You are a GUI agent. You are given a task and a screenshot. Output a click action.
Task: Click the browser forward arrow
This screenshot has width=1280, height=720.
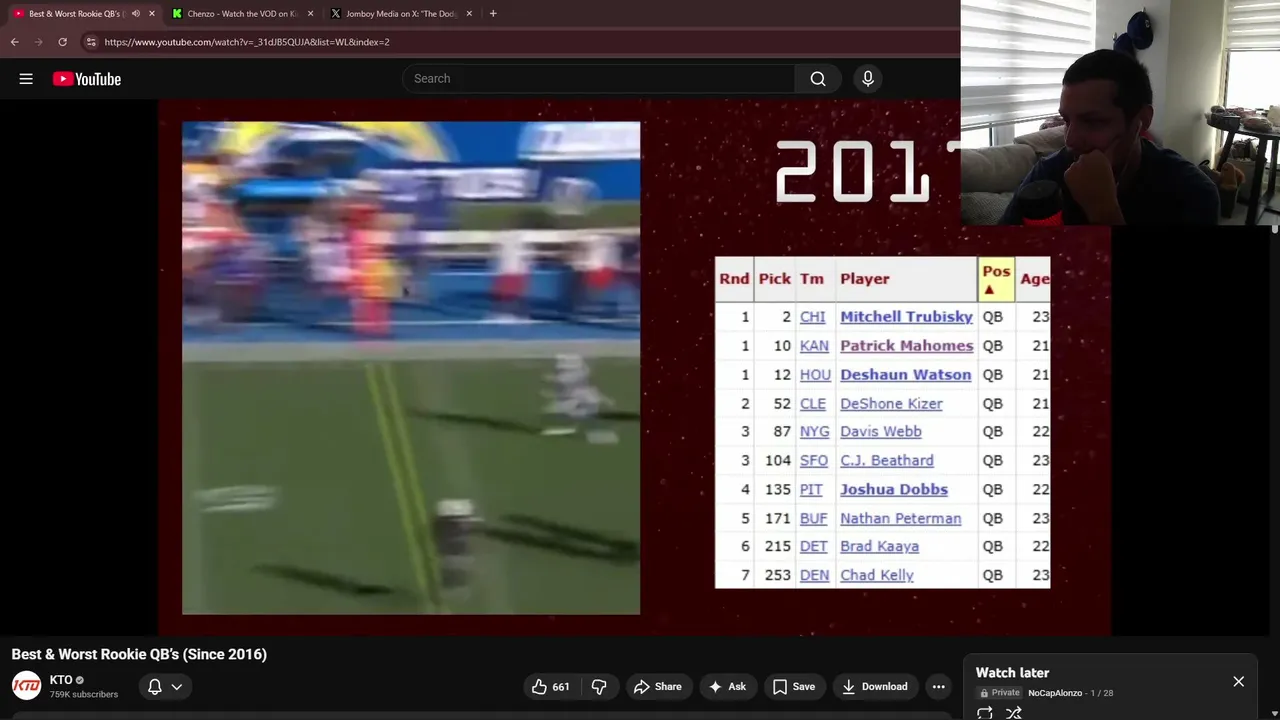pos(38,42)
